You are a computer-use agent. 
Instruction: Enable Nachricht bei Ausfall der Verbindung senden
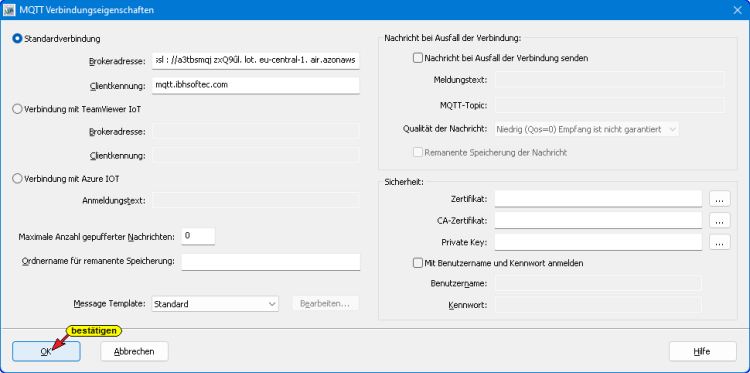418,58
